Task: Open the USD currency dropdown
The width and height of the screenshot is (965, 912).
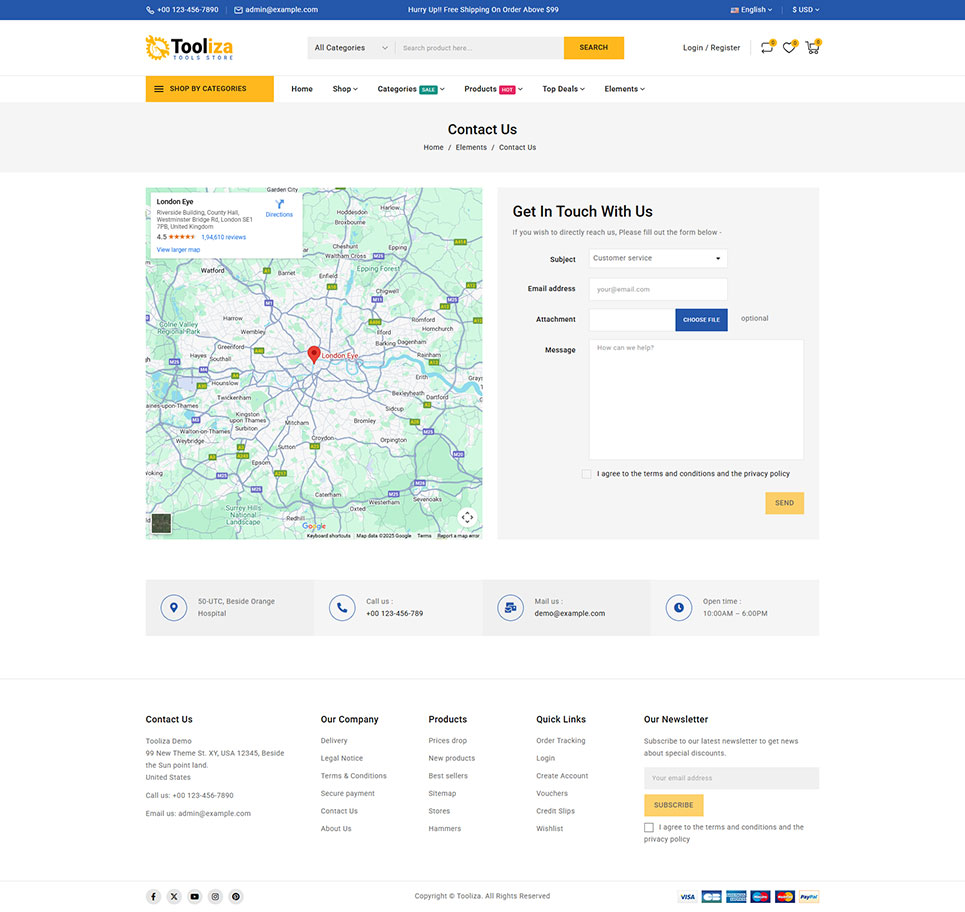Action: click(x=806, y=10)
